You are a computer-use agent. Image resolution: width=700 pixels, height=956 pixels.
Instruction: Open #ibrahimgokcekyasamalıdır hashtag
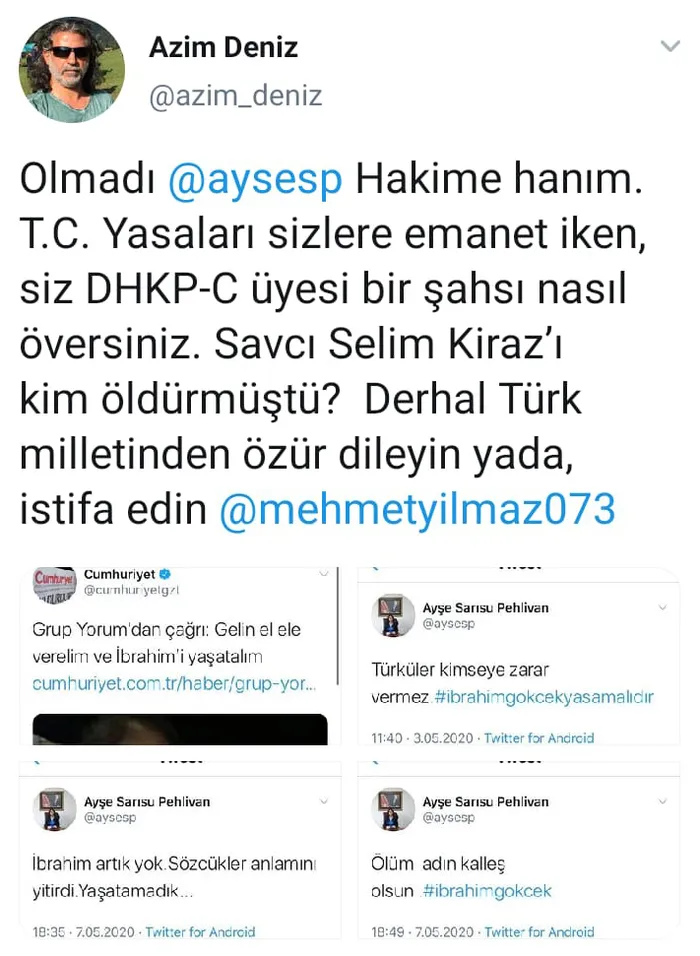pyautogui.click(x=544, y=697)
